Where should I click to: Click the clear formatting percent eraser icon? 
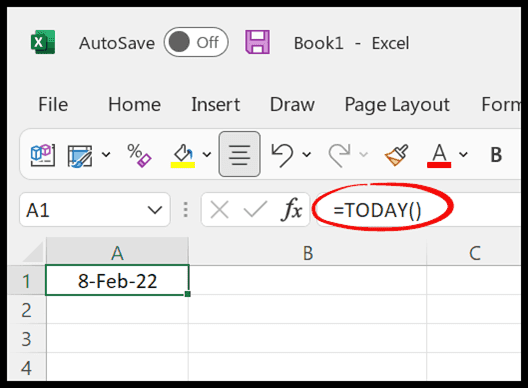pos(139,155)
